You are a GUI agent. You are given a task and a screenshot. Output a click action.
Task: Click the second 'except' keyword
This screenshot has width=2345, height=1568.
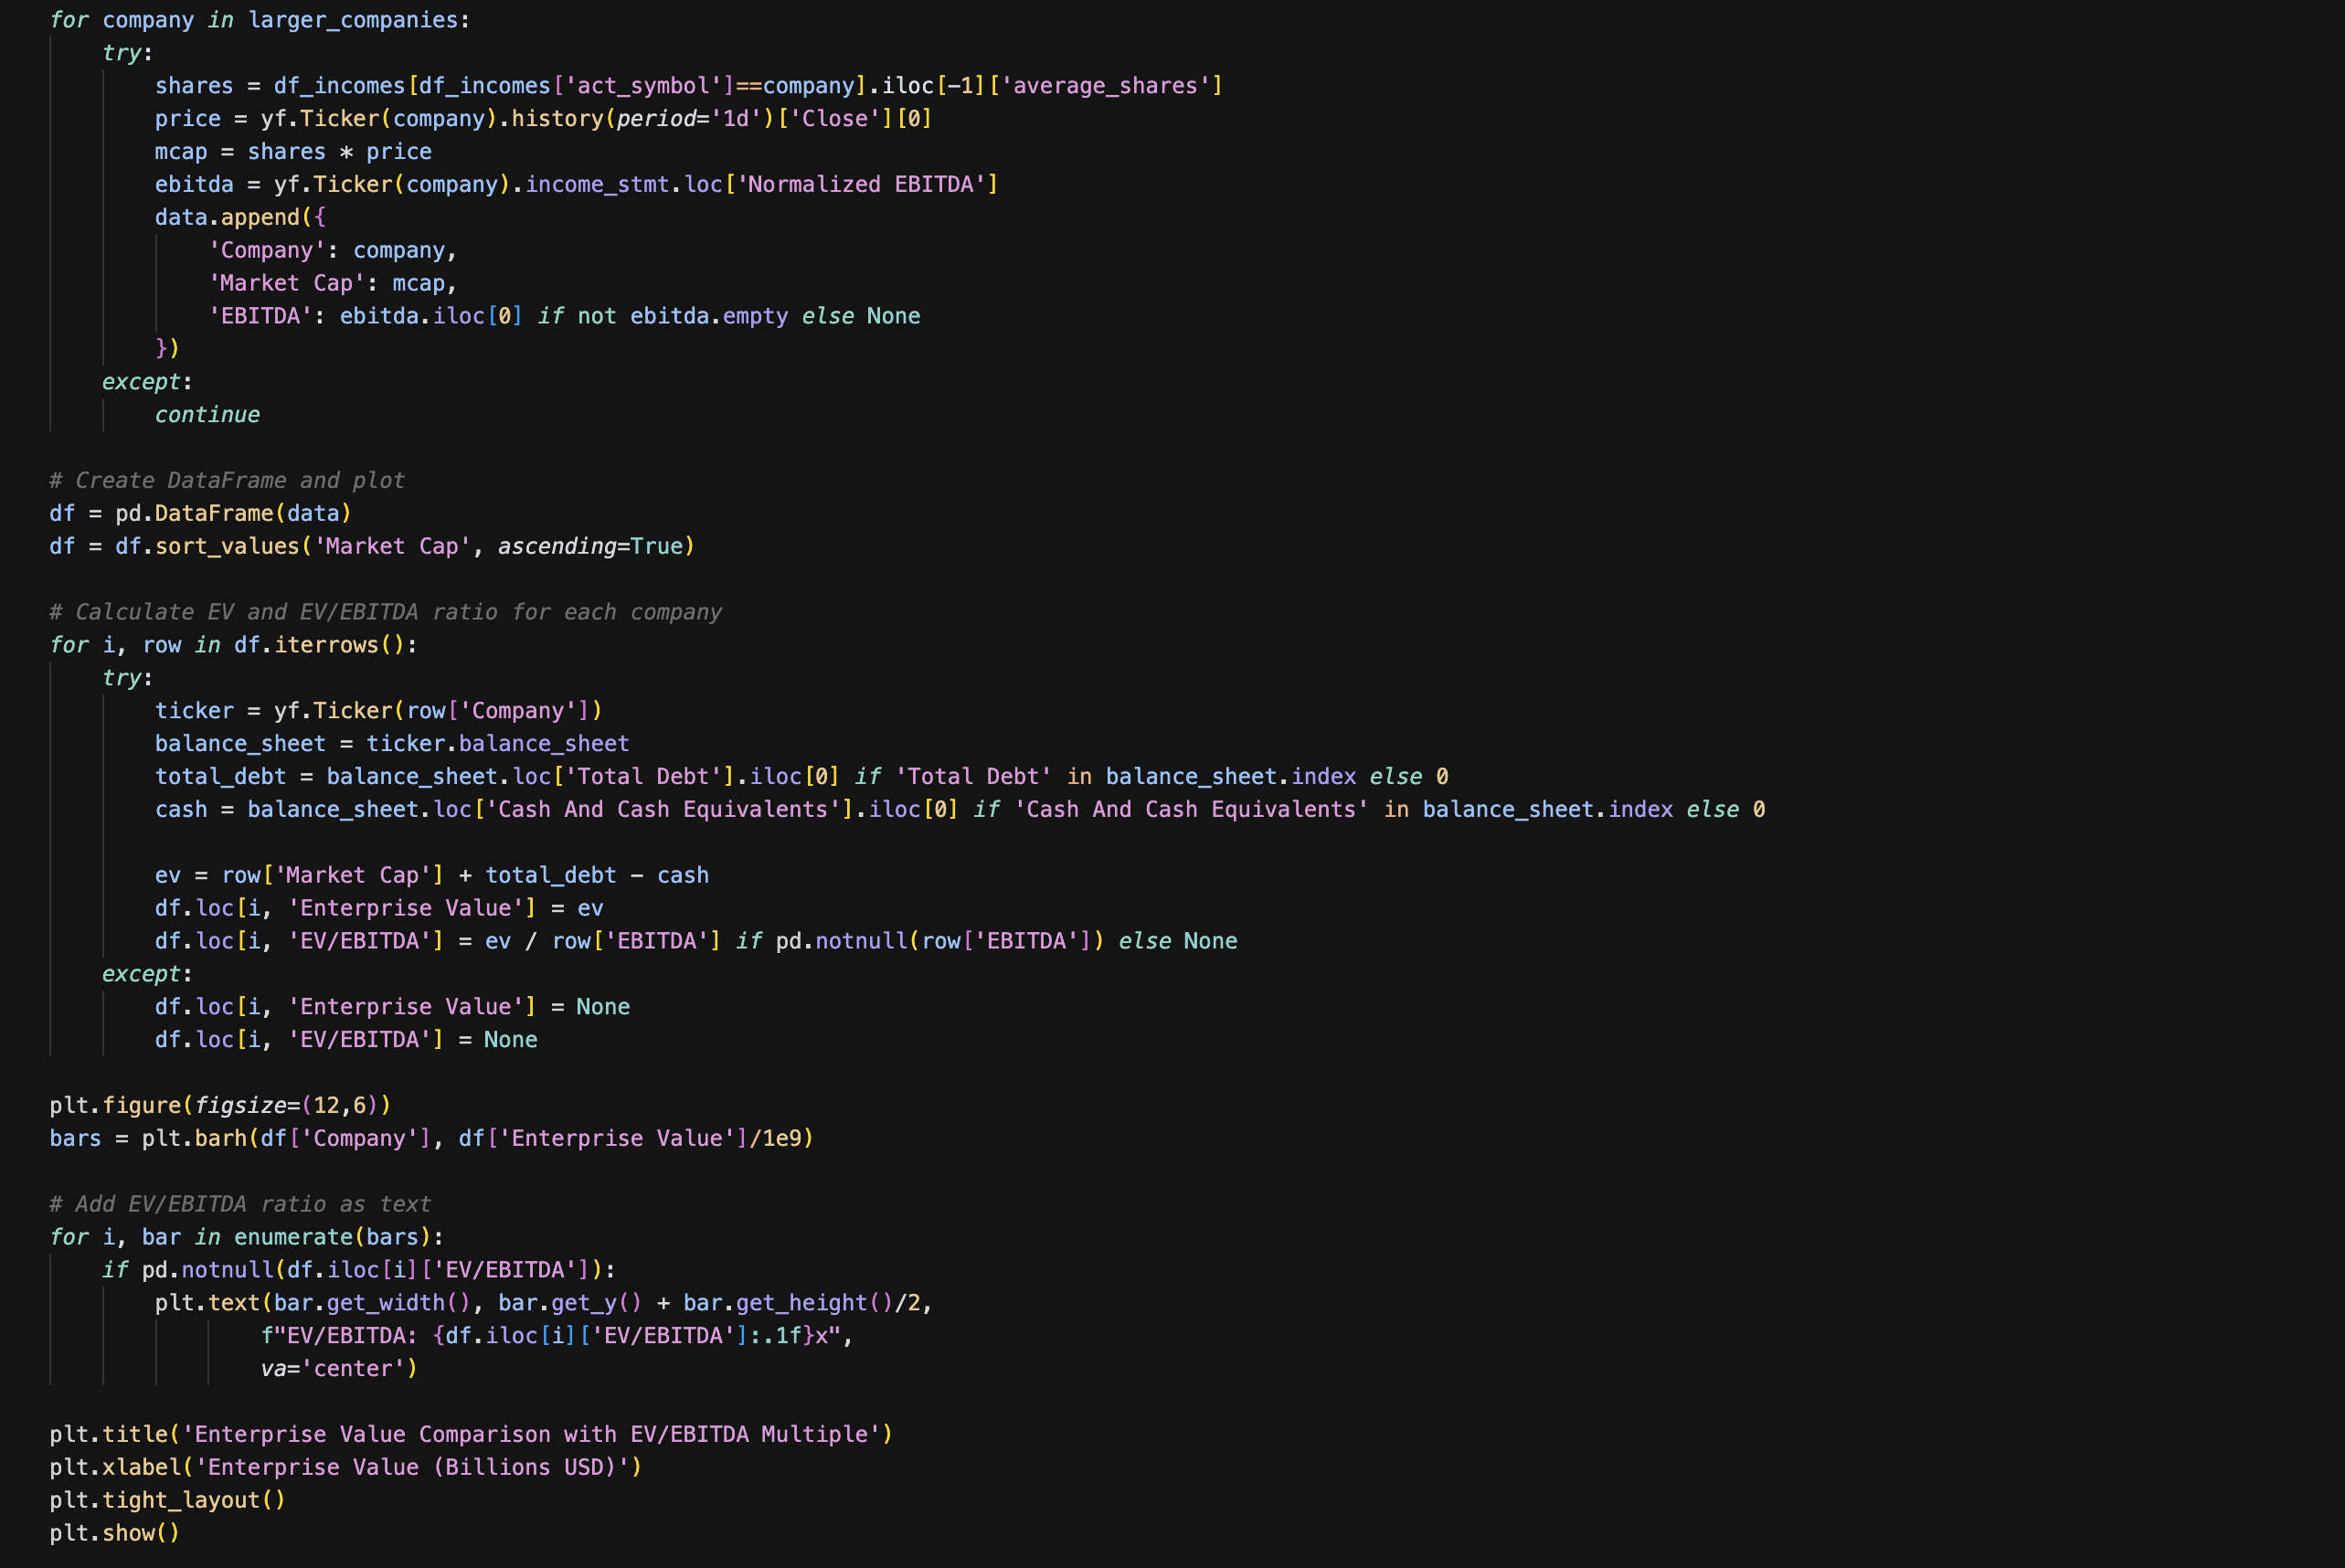pos(141,974)
